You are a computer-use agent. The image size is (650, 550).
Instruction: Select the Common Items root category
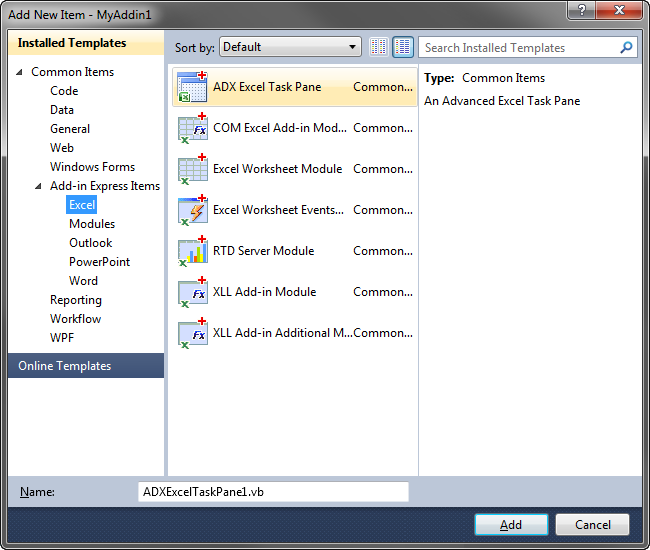pyautogui.click(x=73, y=72)
